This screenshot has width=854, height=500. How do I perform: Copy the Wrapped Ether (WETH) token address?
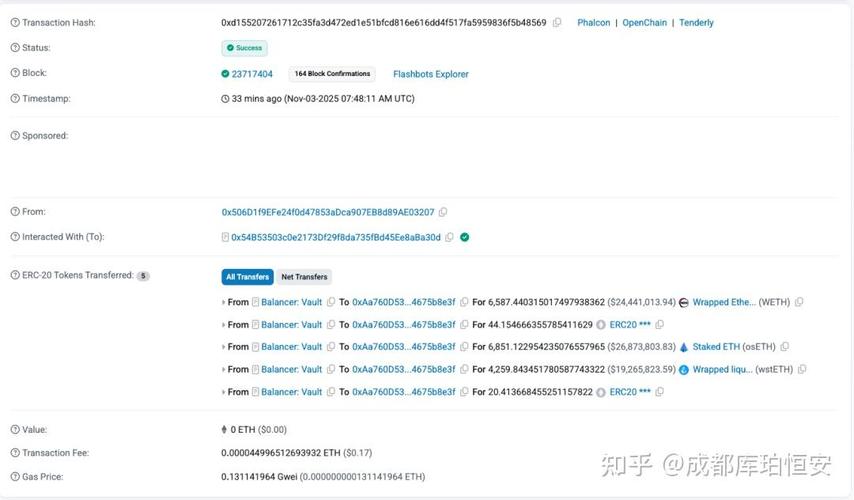tap(799, 302)
